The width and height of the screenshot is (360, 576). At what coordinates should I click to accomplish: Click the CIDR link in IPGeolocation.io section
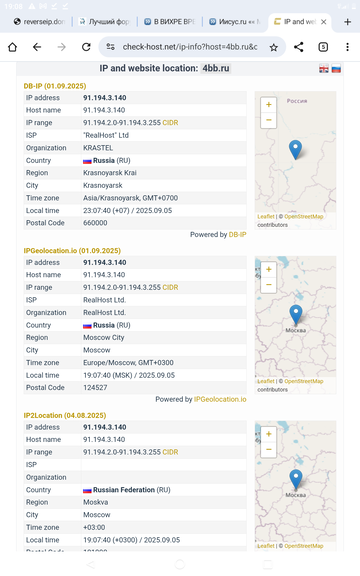tap(170, 287)
